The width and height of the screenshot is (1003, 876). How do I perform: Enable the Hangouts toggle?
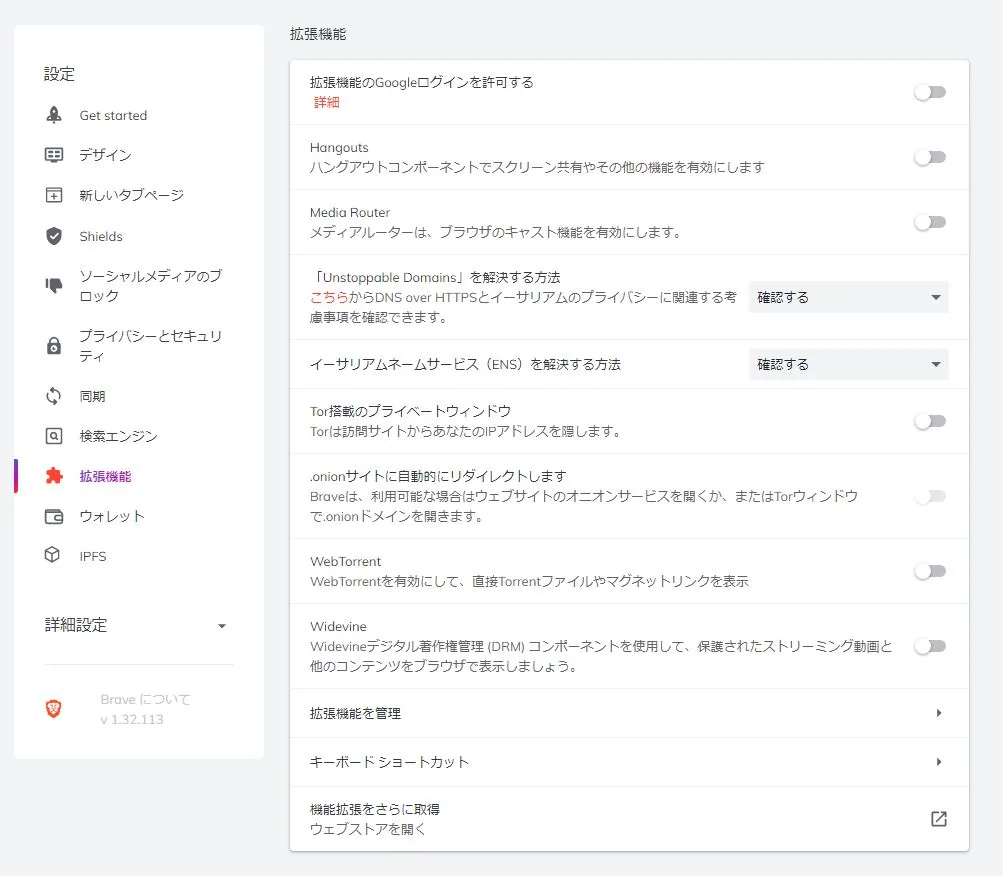[929, 157]
